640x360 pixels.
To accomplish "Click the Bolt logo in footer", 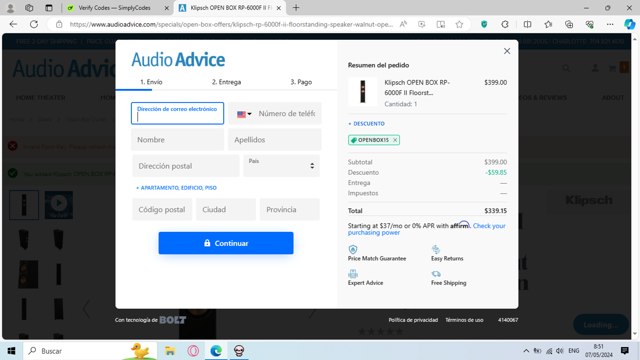I will 173,320.
